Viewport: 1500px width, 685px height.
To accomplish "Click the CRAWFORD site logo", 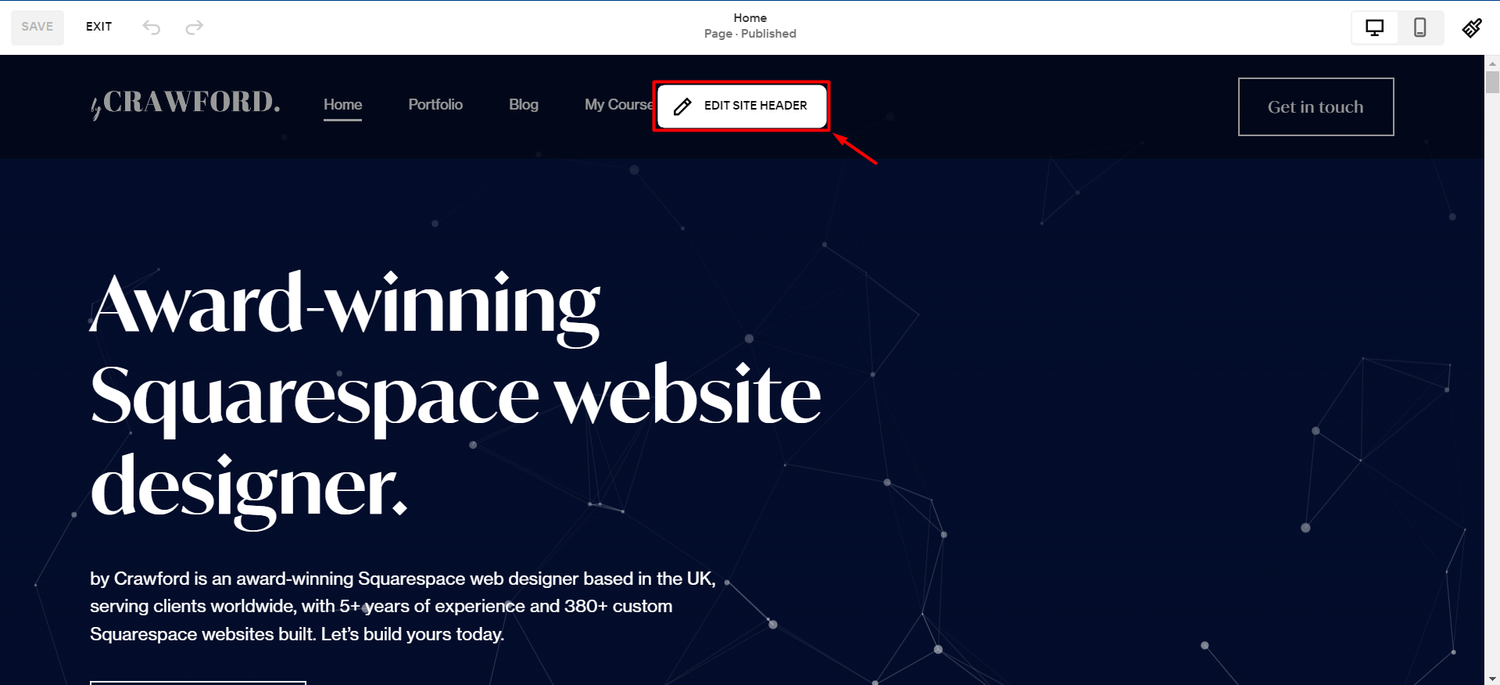I will coord(184,102).
